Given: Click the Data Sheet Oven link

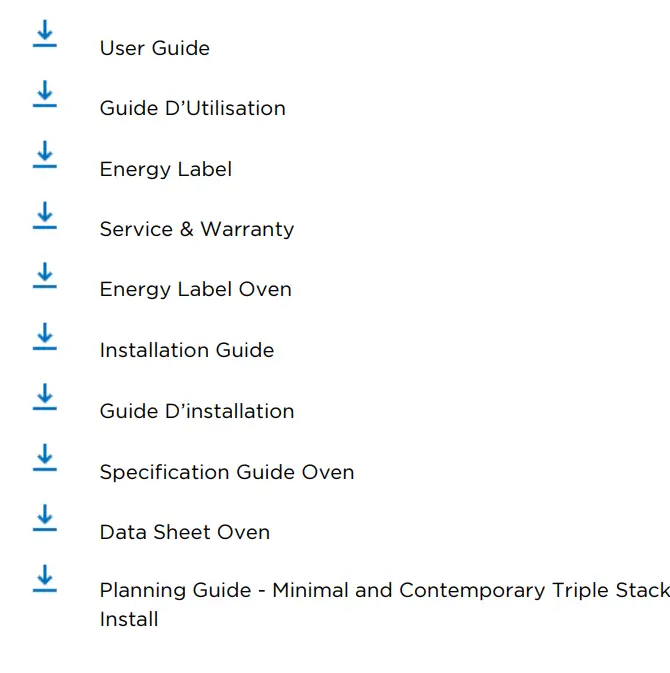Looking at the screenshot, I should [184, 532].
